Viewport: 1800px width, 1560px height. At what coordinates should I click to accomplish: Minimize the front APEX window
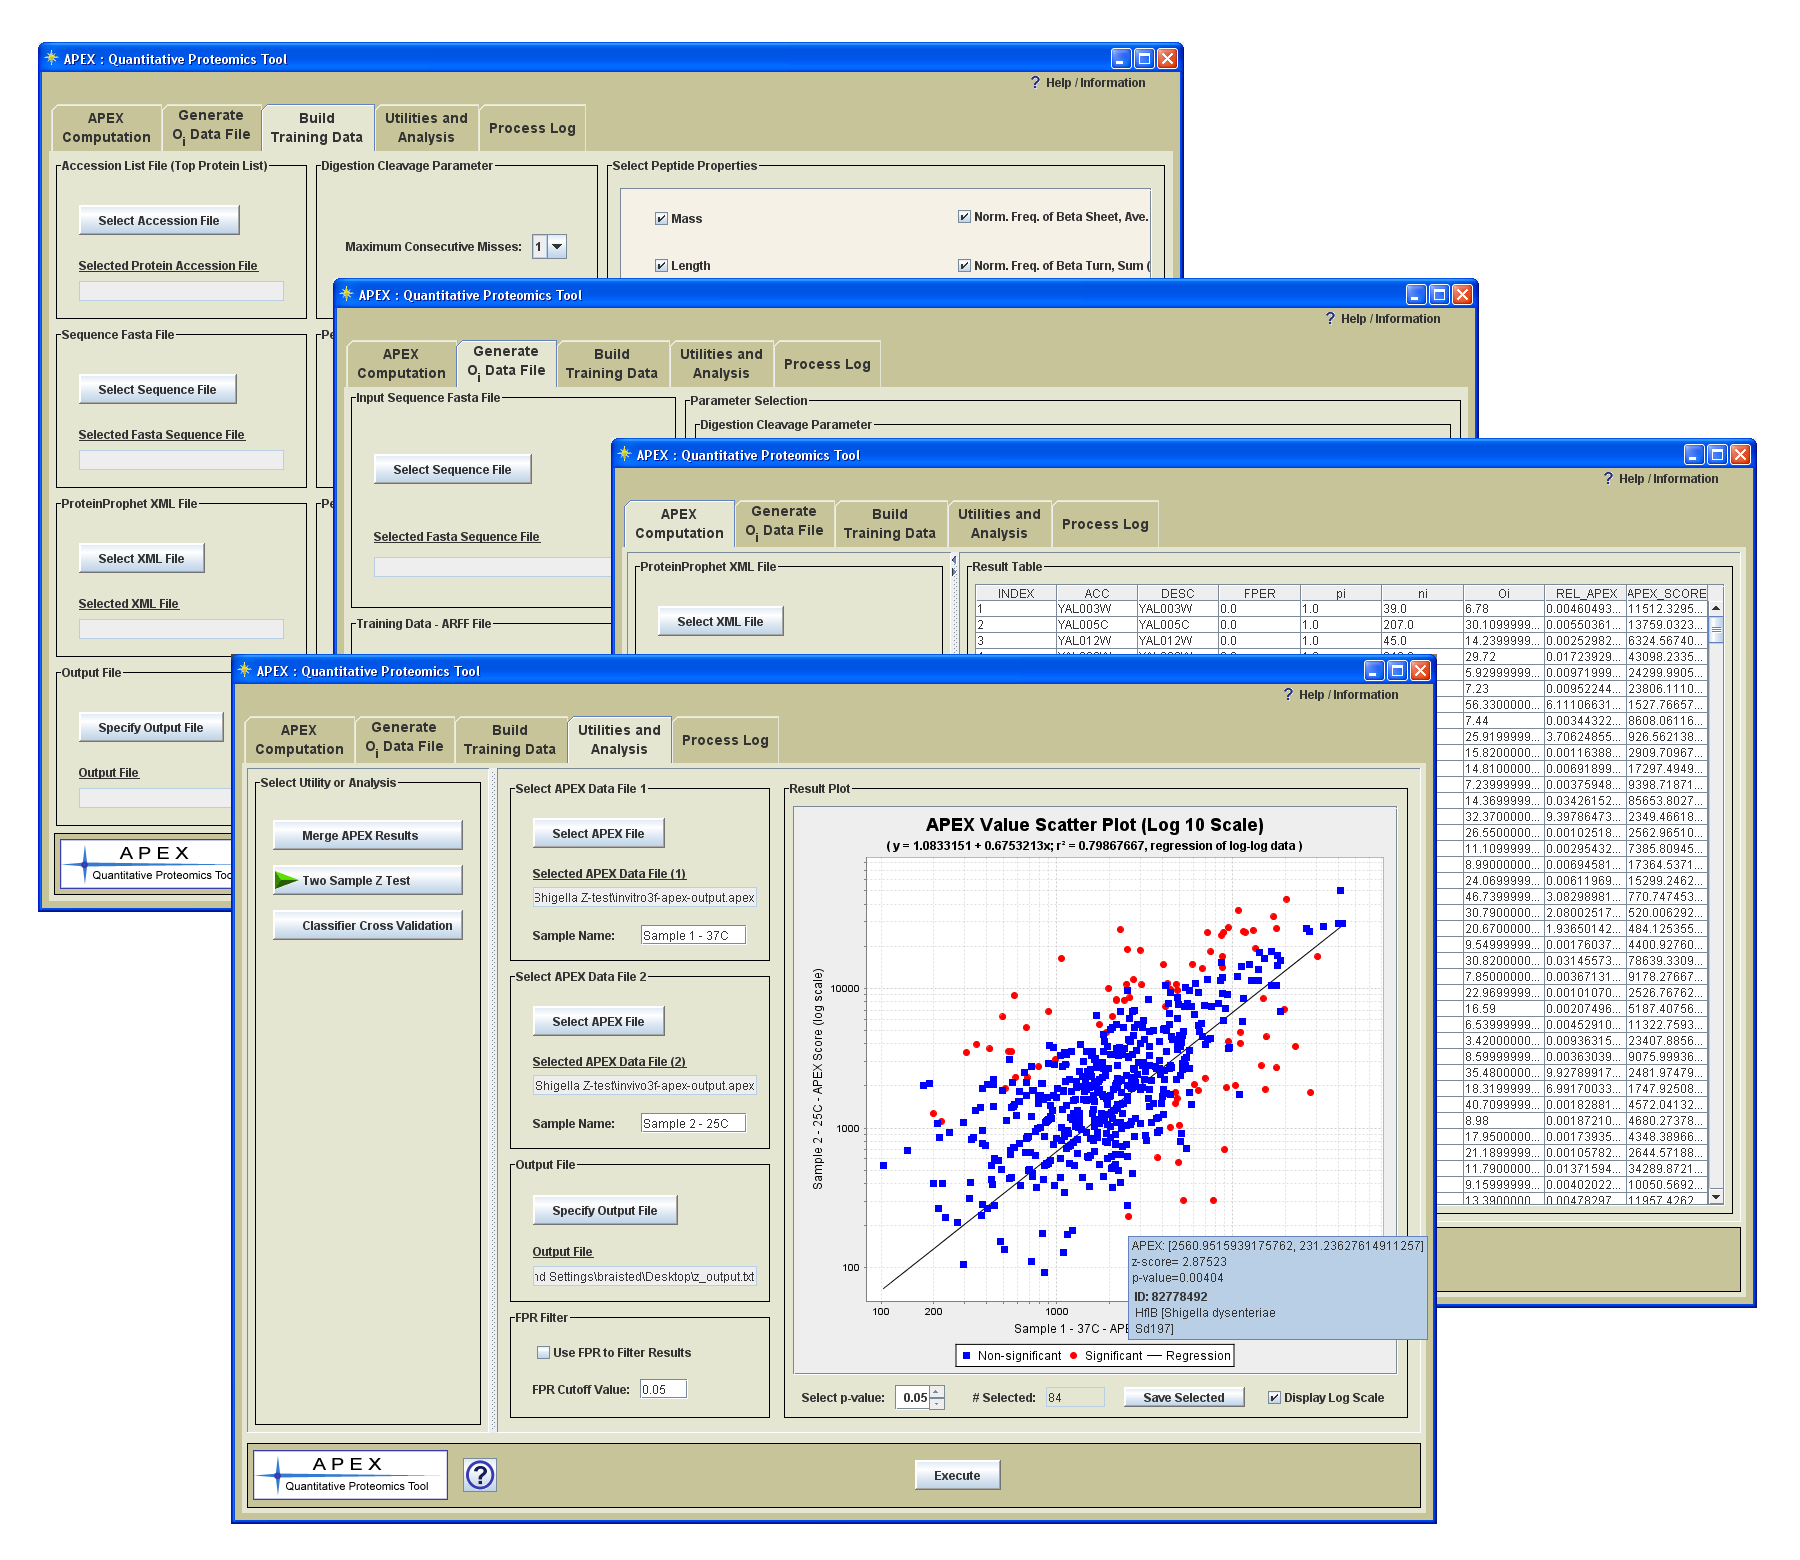[1374, 671]
